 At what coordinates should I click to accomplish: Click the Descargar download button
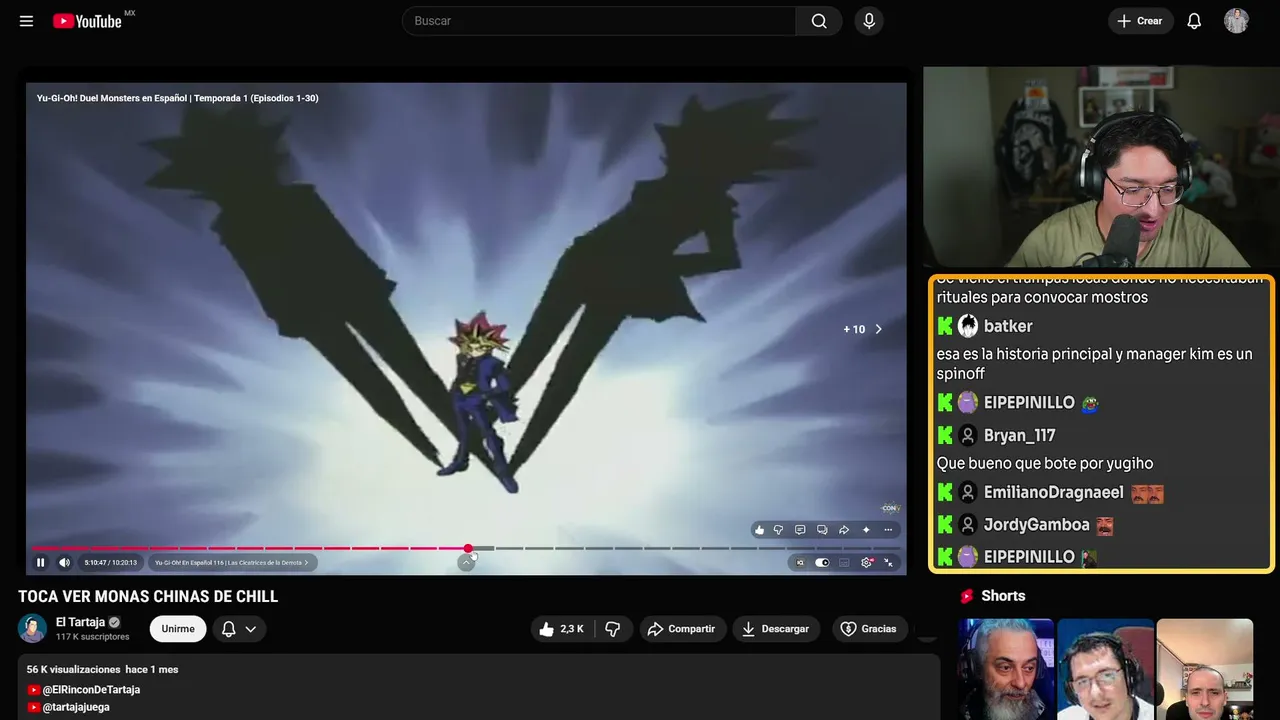click(776, 629)
